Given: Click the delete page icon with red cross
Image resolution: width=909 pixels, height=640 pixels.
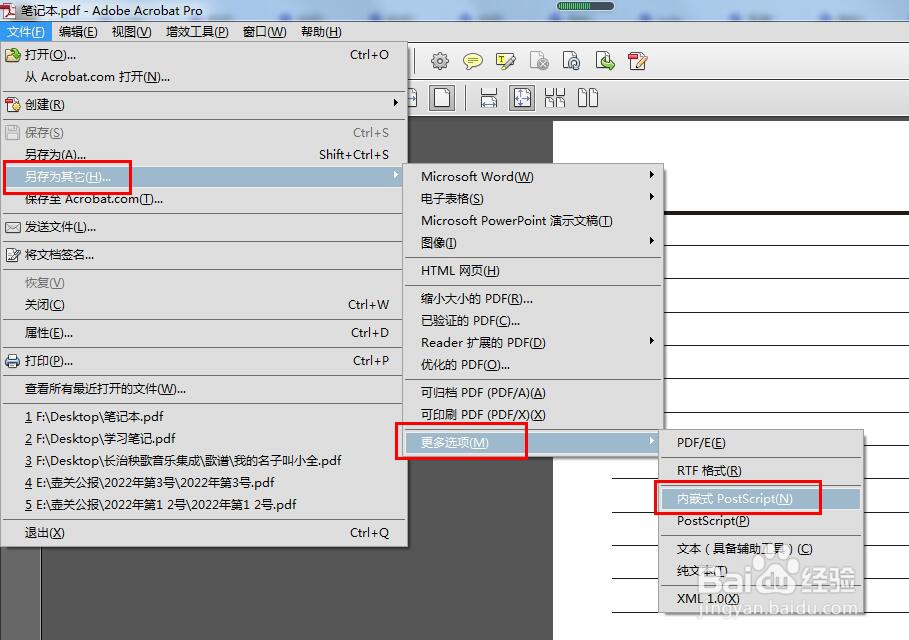Looking at the screenshot, I should click(539, 61).
